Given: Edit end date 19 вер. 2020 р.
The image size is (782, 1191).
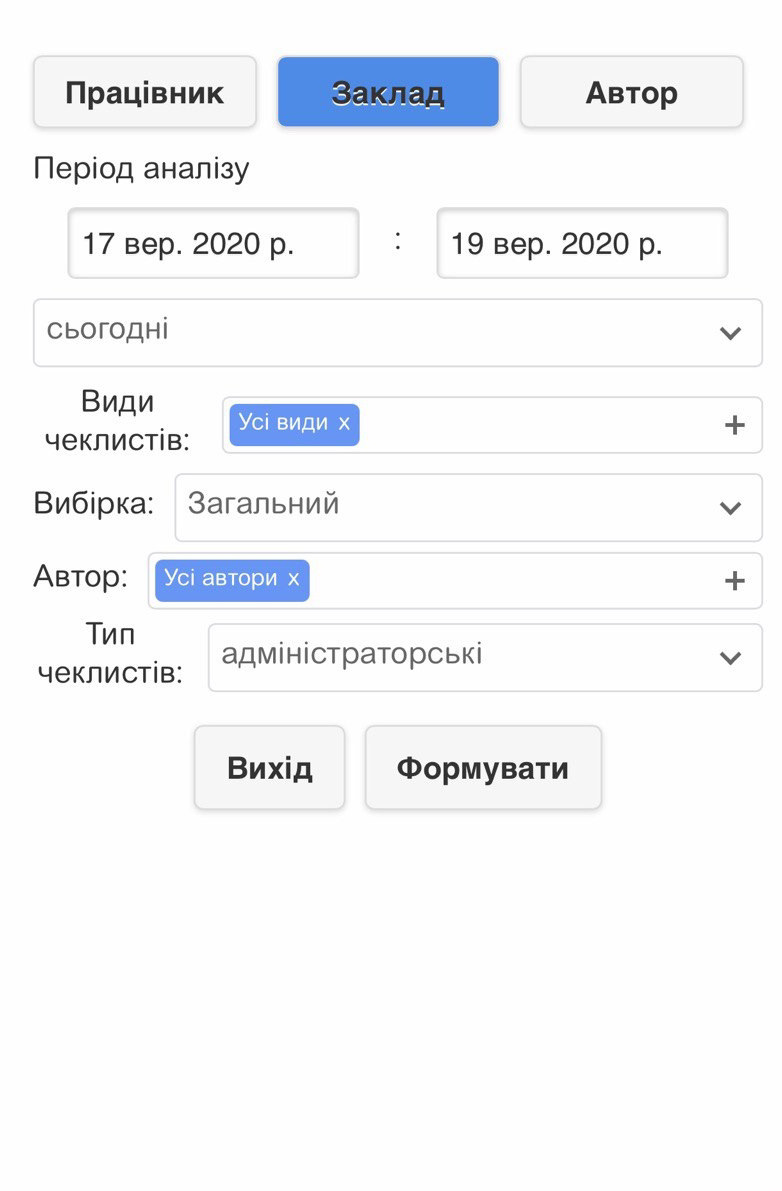Looking at the screenshot, I should [x=582, y=243].
